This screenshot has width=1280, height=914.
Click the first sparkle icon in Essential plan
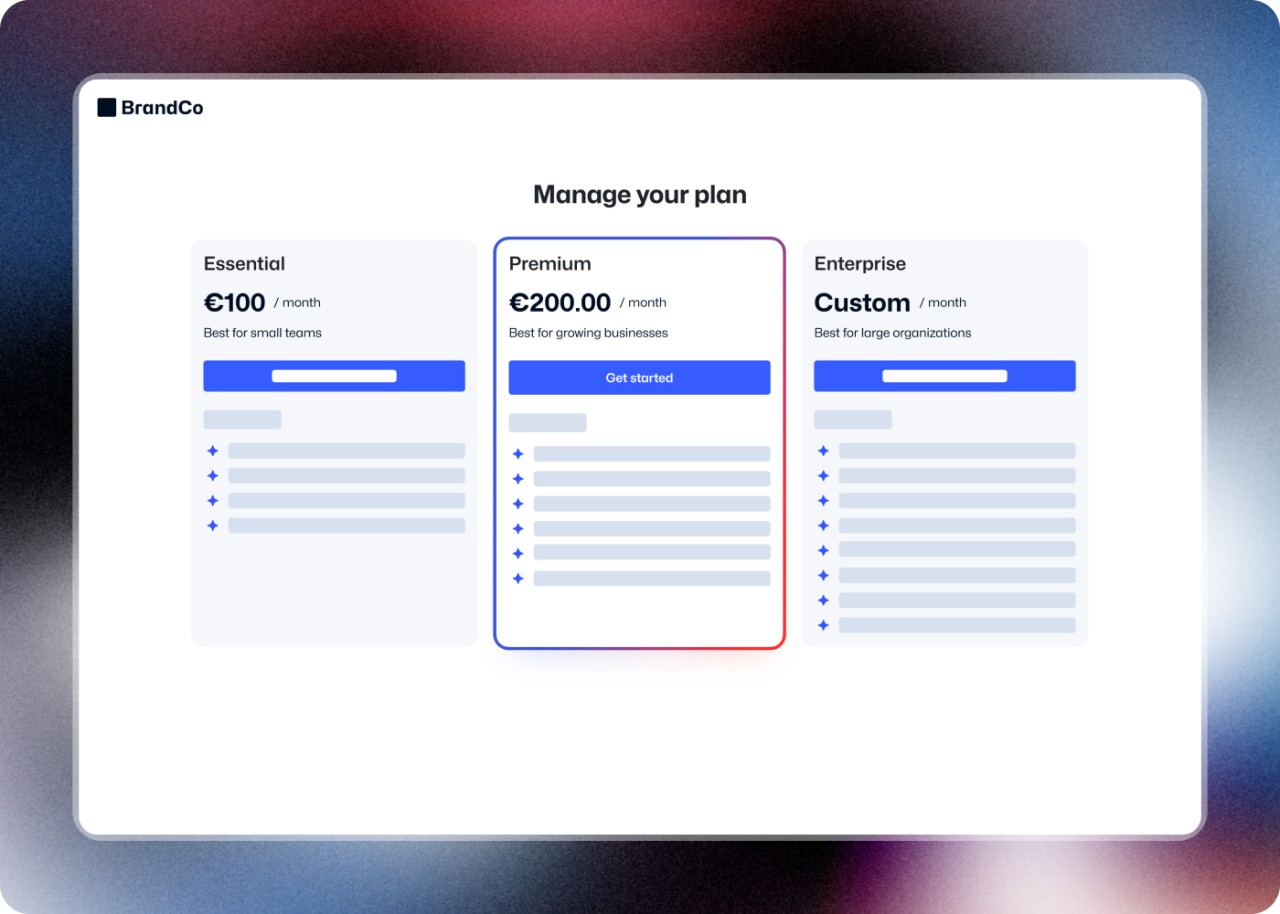tap(212, 451)
